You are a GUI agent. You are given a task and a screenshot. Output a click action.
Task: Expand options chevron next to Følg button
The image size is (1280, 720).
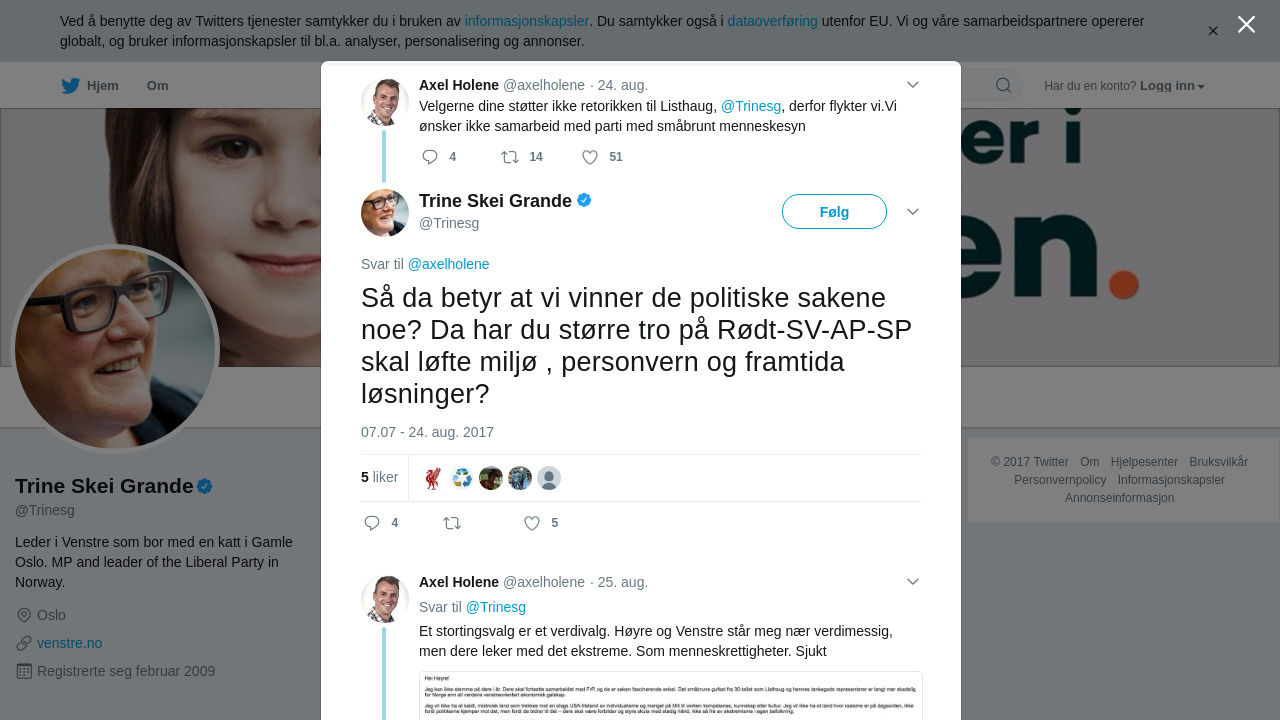coord(912,212)
